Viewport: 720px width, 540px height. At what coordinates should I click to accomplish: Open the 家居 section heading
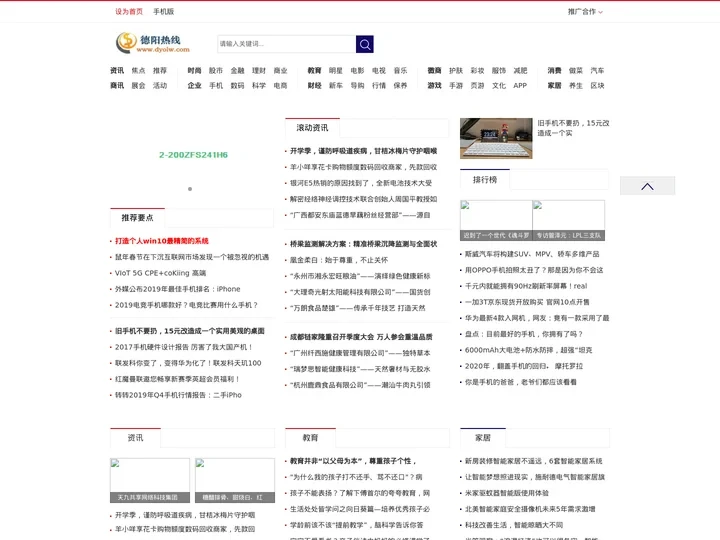click(483, 438)
